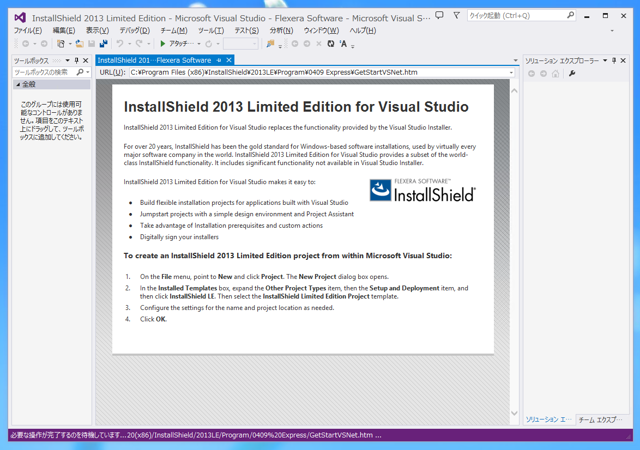
Task: Click Solution Explorer Home icon
Action: 555,74
